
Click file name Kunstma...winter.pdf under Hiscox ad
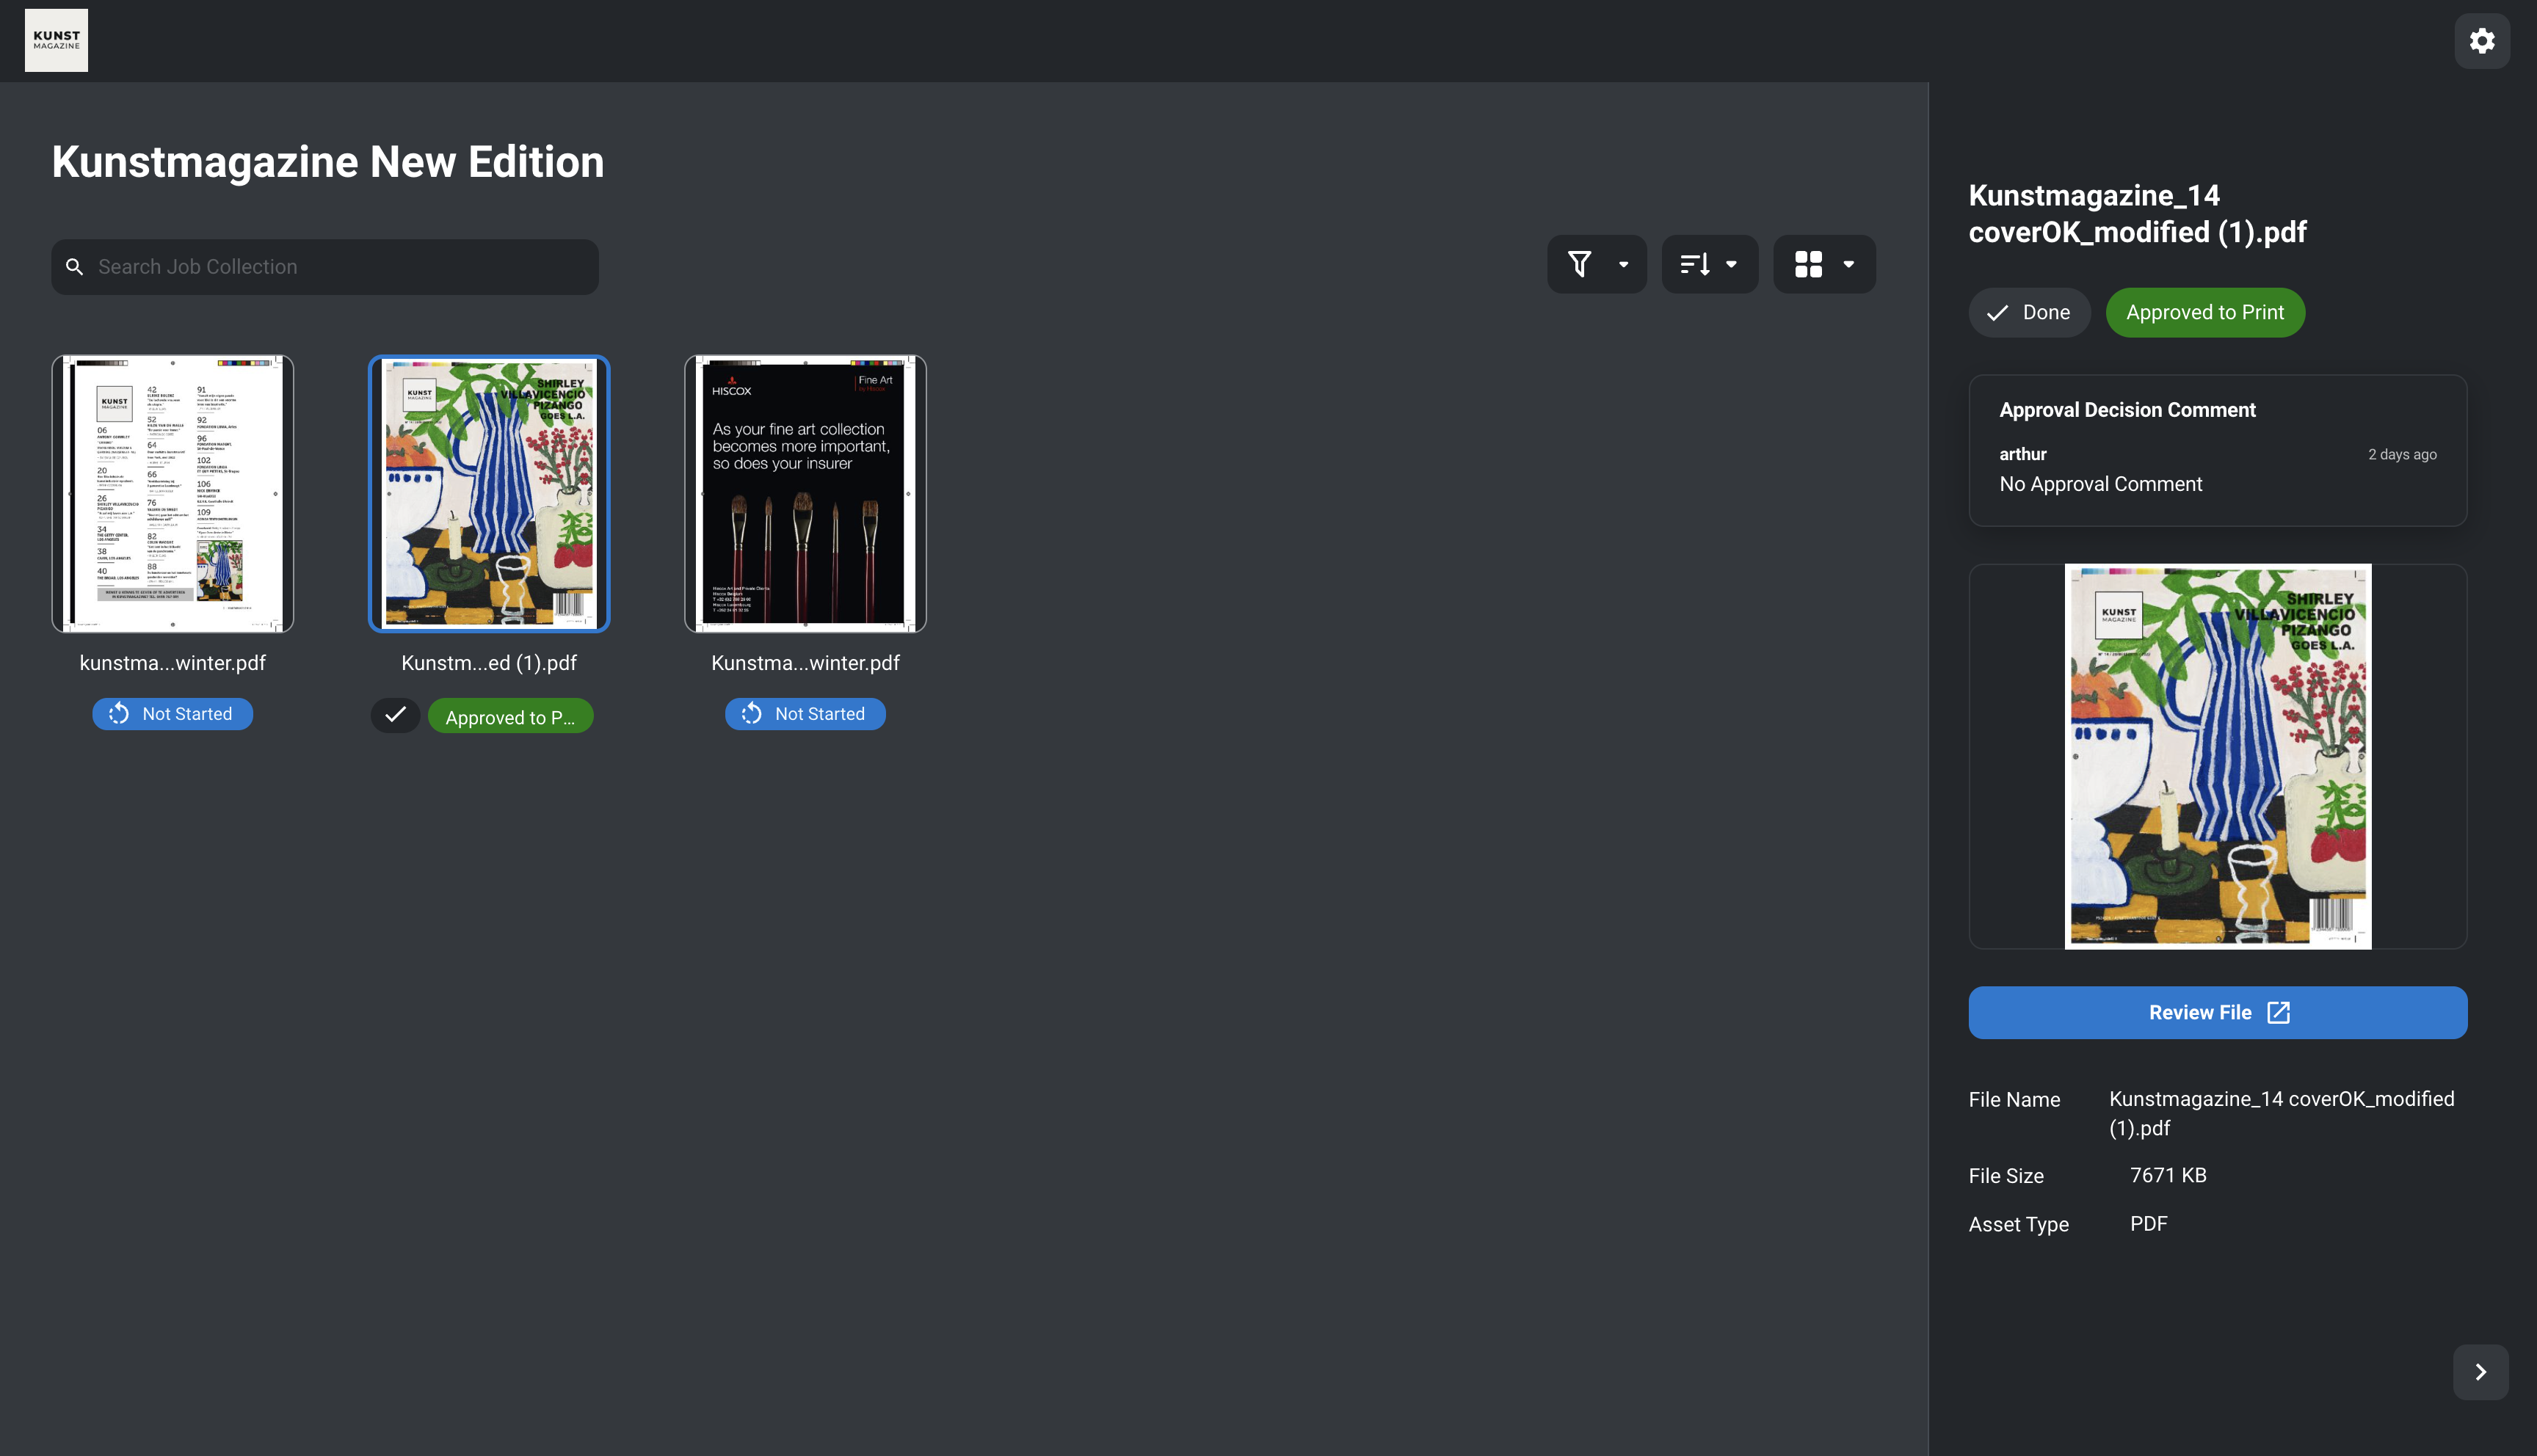pos(805,663)
